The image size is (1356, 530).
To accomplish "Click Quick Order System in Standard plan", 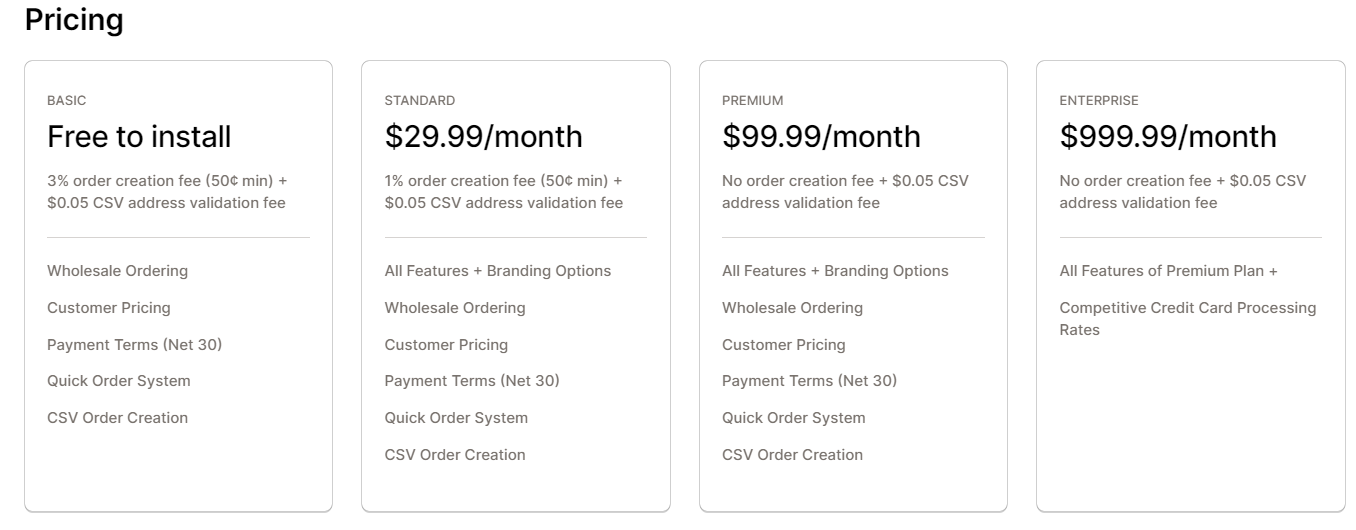I will point(456,418).
